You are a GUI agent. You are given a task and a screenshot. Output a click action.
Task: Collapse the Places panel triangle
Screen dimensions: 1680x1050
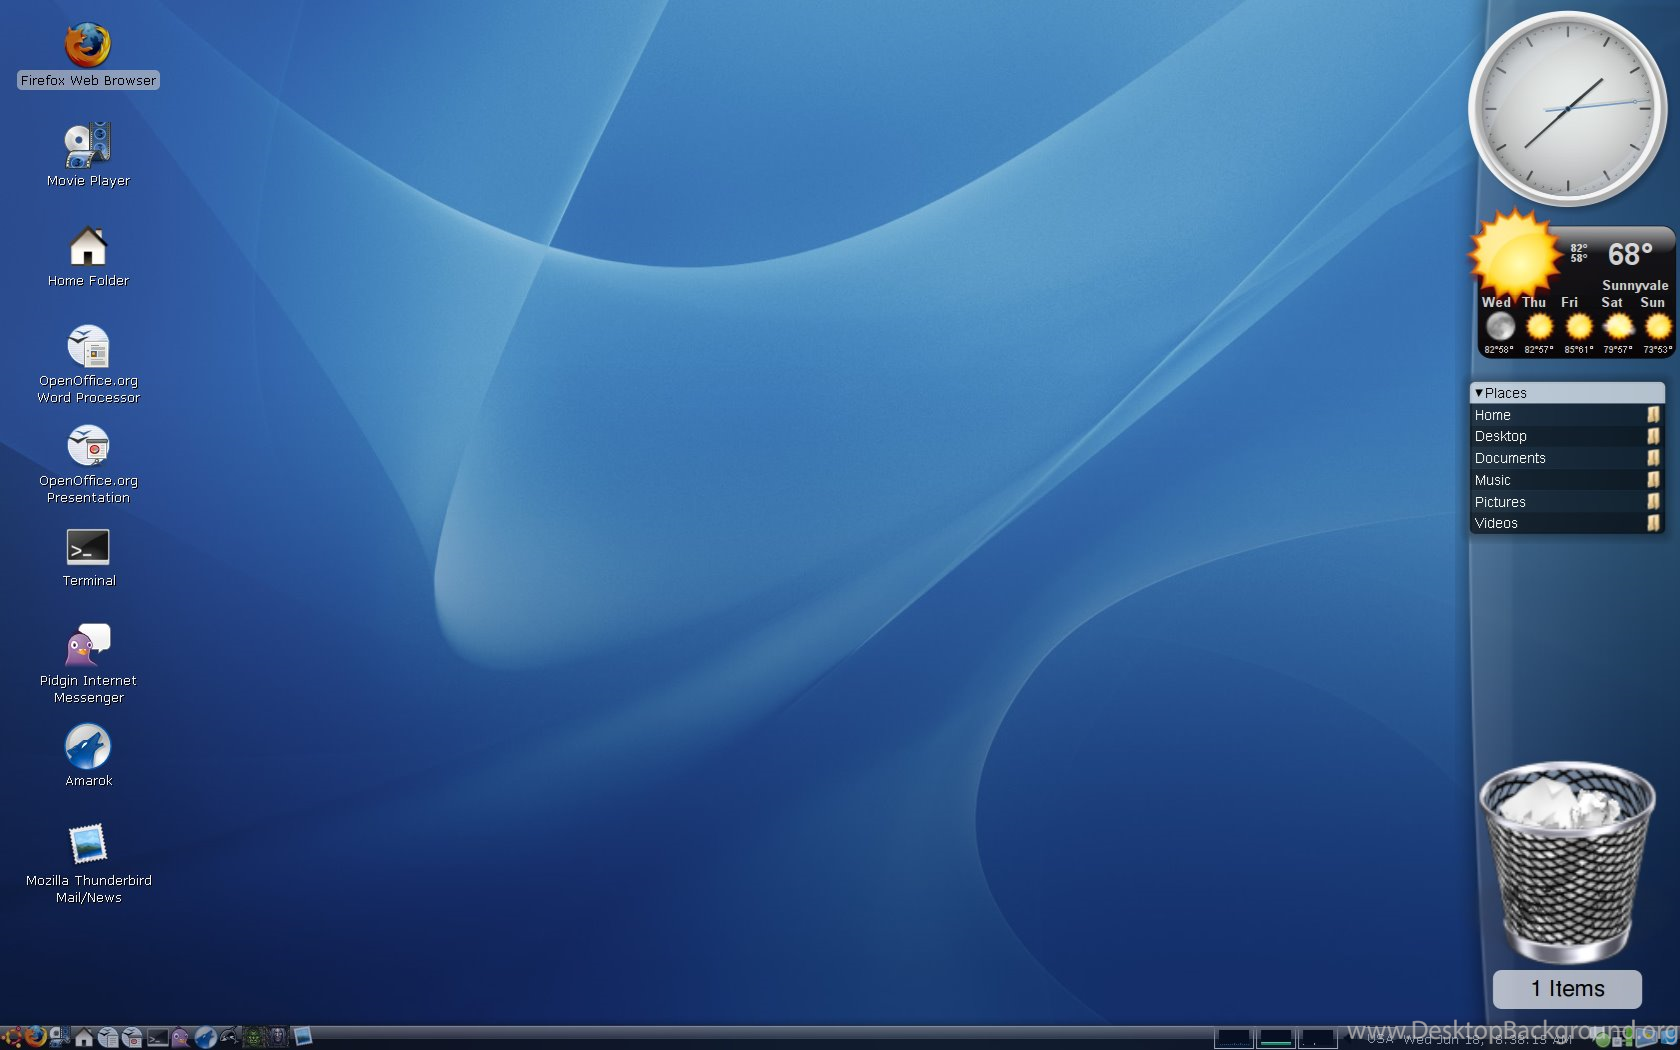pos(1479,393)
